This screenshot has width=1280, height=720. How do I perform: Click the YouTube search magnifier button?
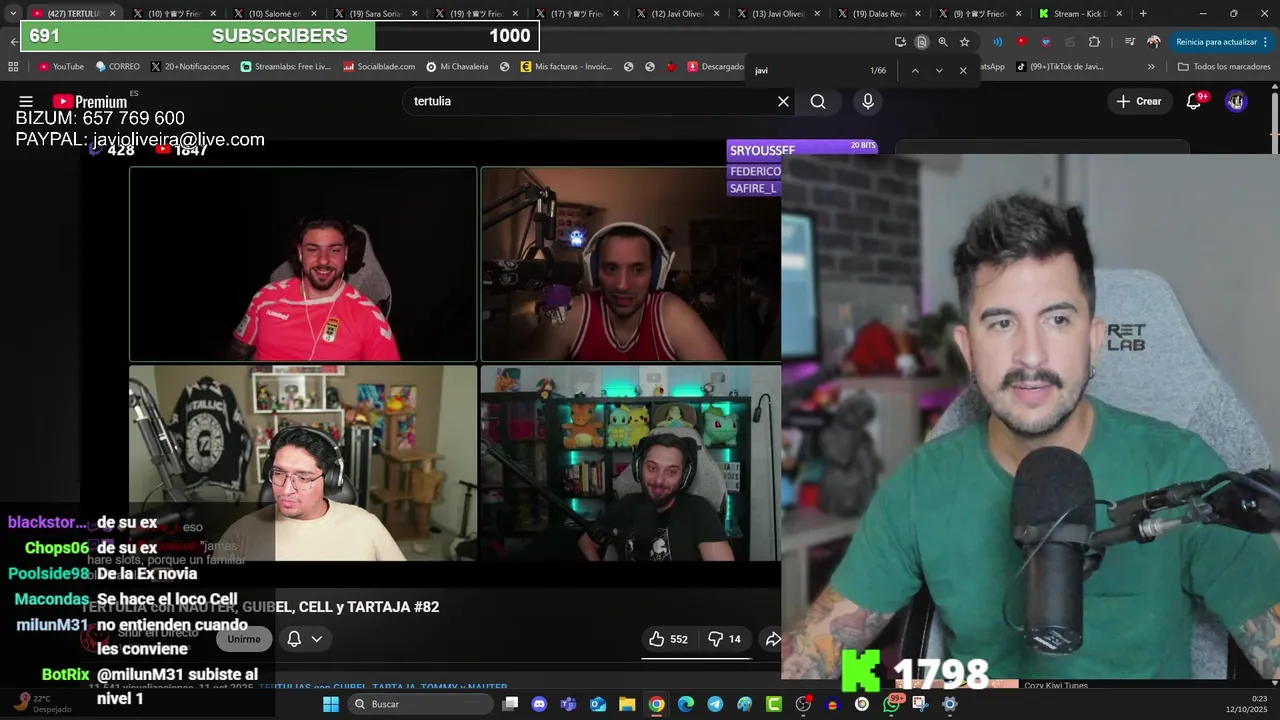(x=818, y=101)
